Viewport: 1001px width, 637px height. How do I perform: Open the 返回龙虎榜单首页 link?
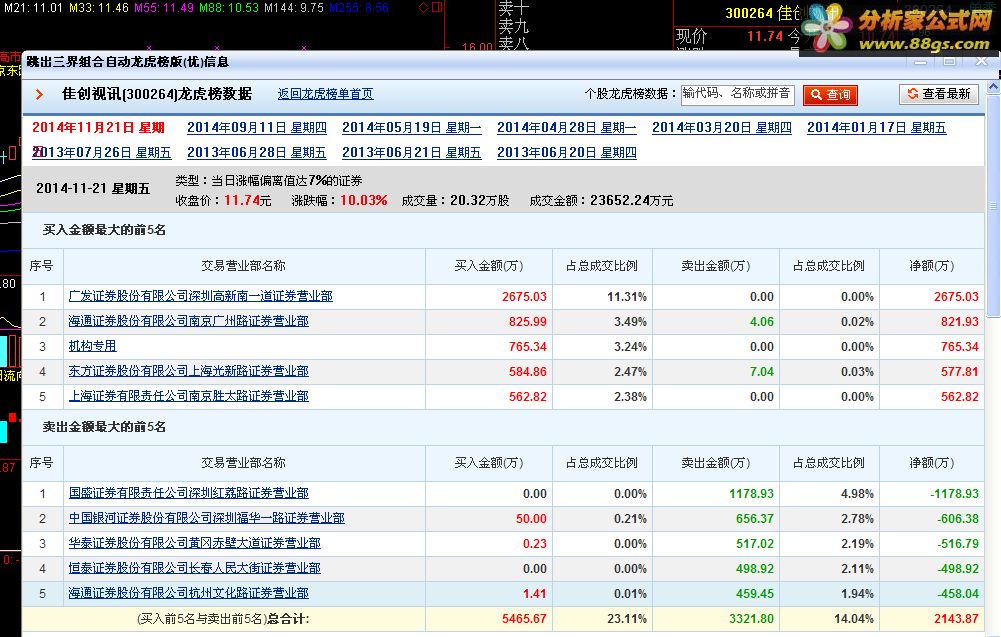325,94
